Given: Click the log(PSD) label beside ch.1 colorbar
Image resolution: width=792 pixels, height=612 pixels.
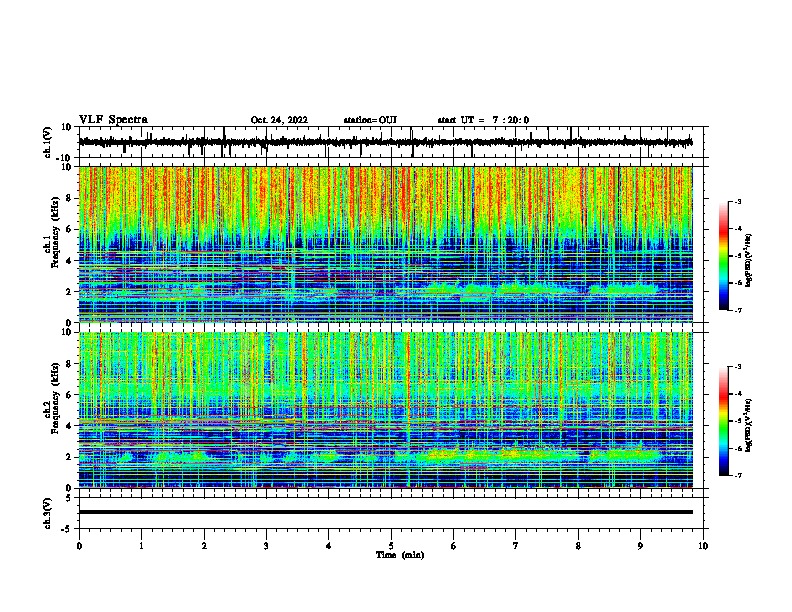Looking at the screenshot, I should click(748, 261).
